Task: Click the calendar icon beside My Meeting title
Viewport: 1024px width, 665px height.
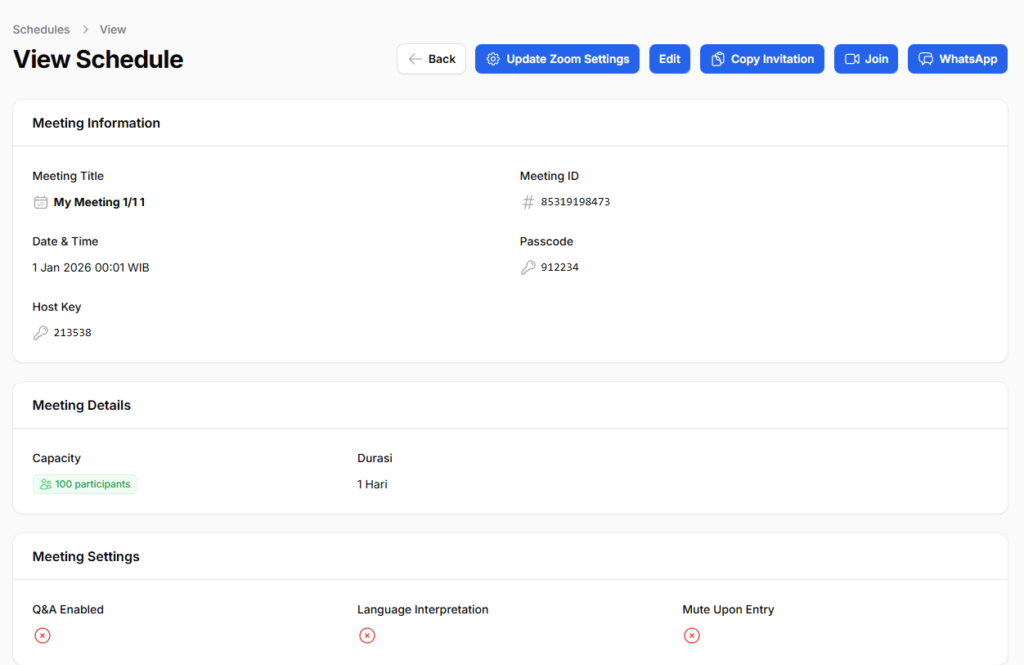Action: click(41, 202)
